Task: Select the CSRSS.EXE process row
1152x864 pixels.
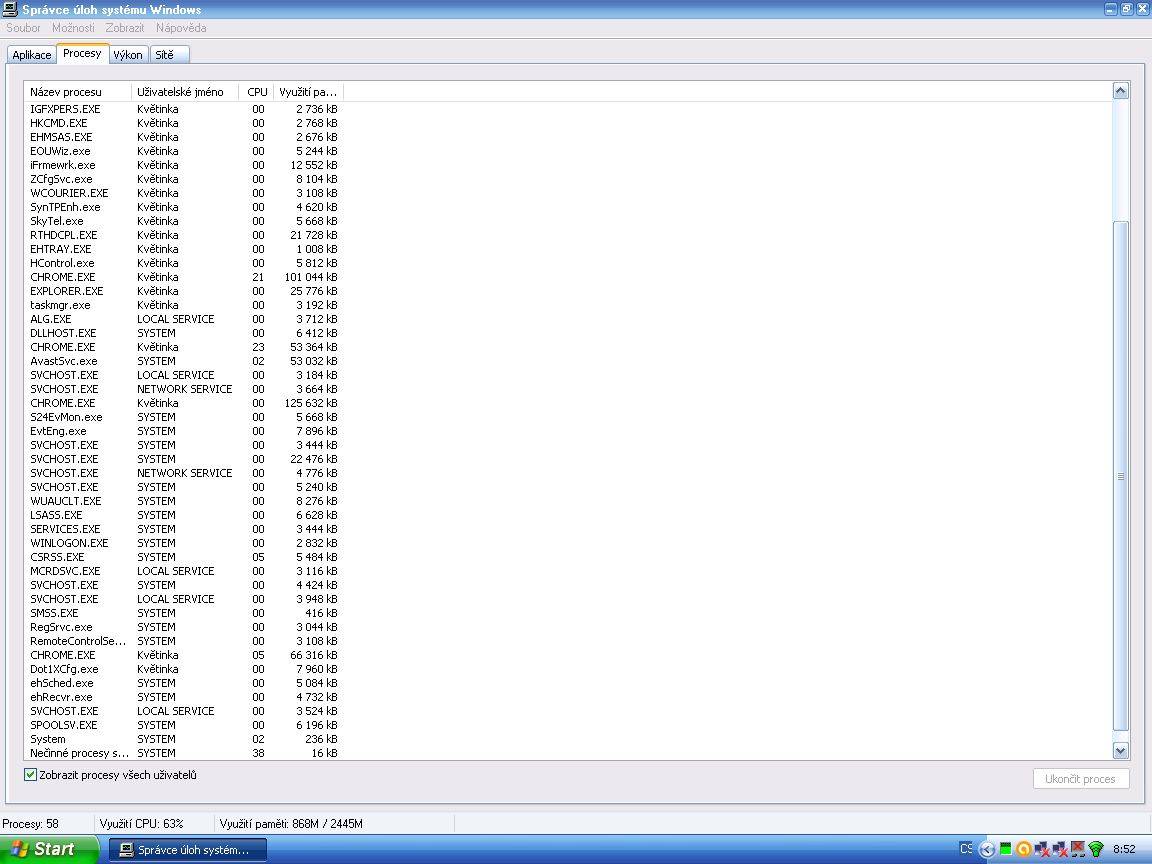Action: pyautogui.click(x=184, y=557)
